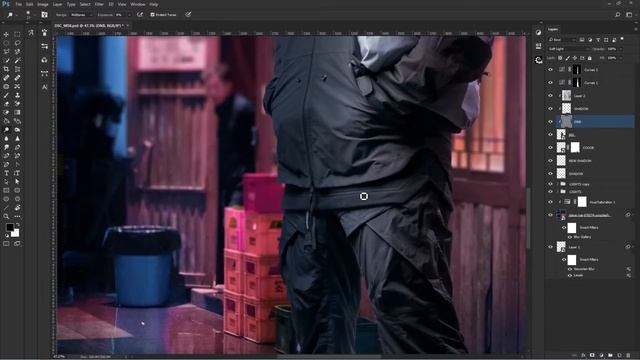The width and height of the screenshot is (640, 360).
Task: Lock image pixels brush icon
Action: click(x=567, y=58)
